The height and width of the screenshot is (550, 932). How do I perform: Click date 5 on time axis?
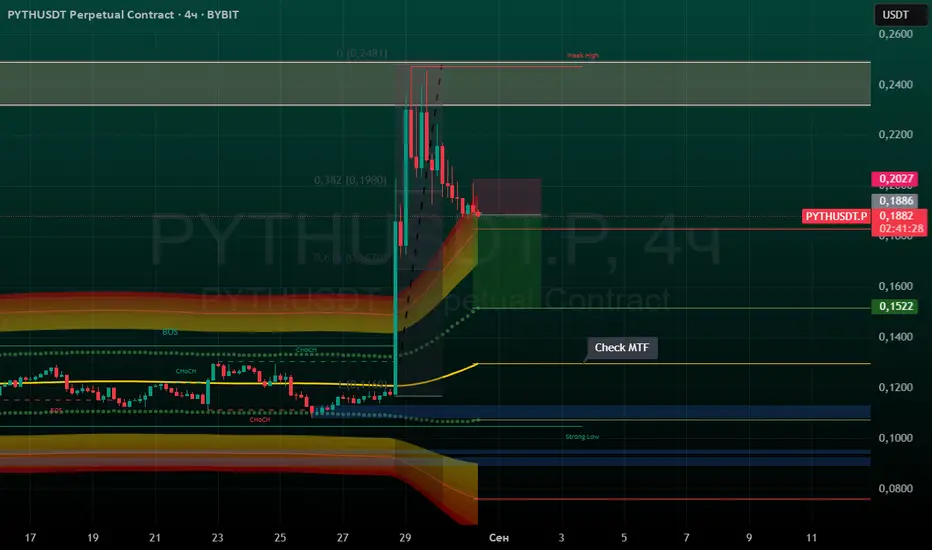click(x=624, y=538)
